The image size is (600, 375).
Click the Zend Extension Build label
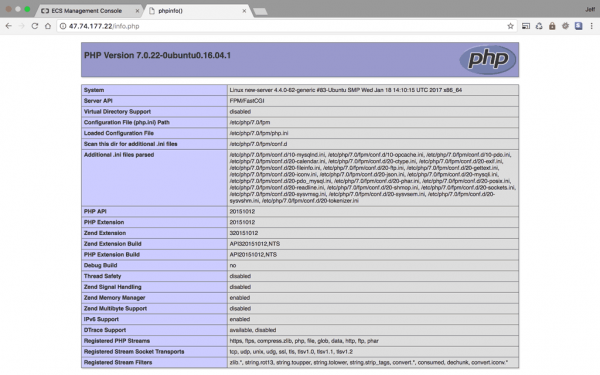(x=112, y=243)
